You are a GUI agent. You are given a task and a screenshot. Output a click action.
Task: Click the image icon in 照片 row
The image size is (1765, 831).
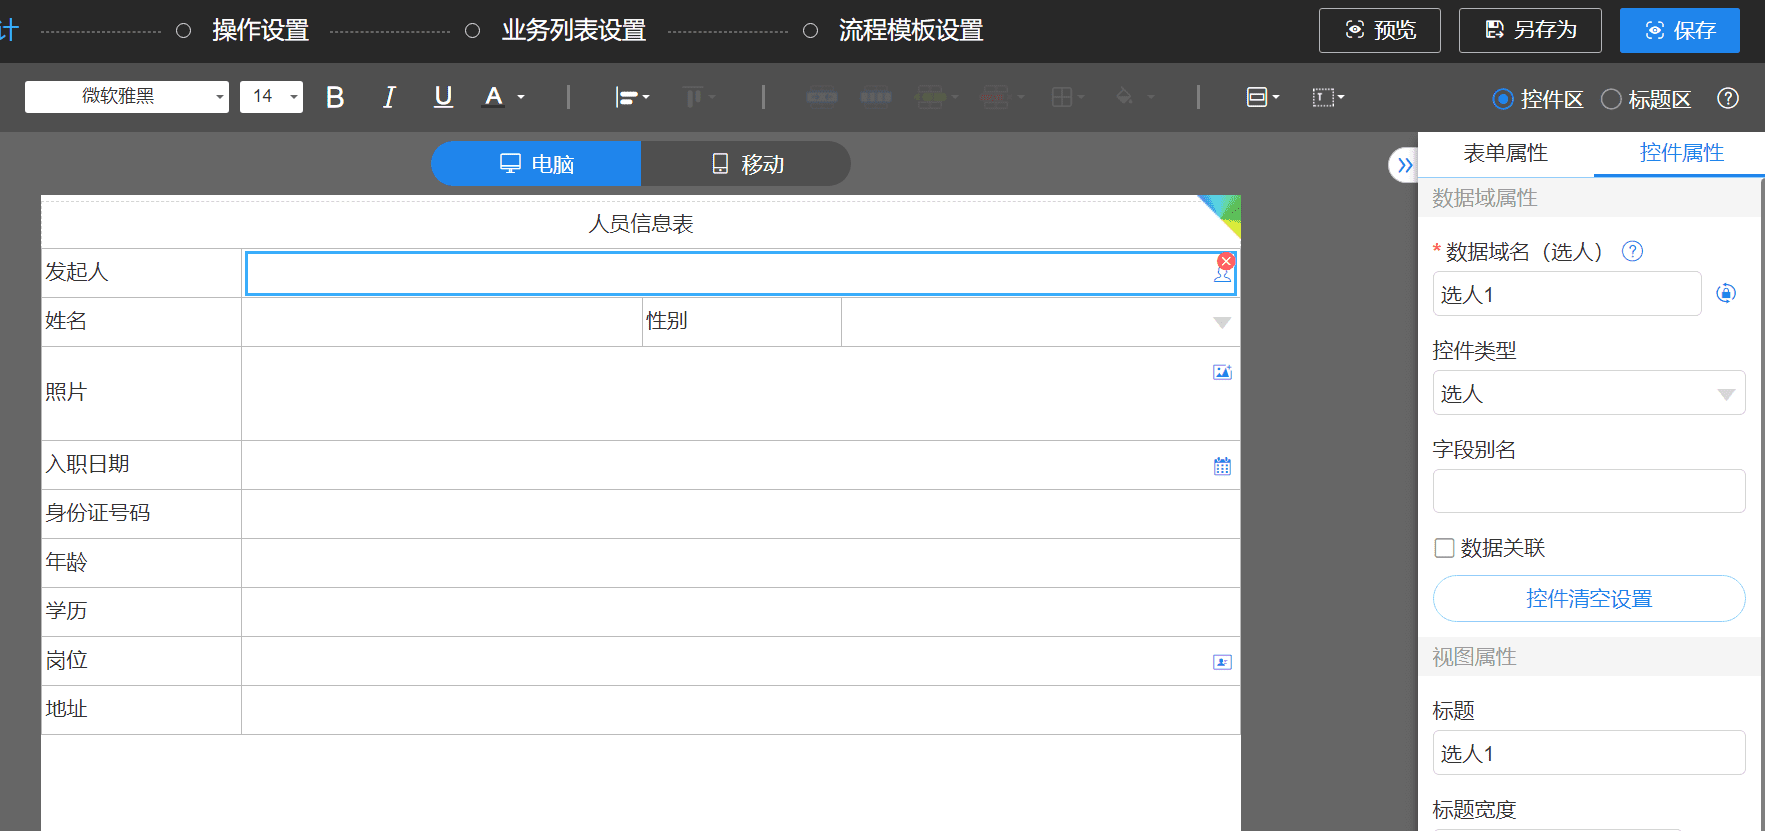click(1222, 372)
